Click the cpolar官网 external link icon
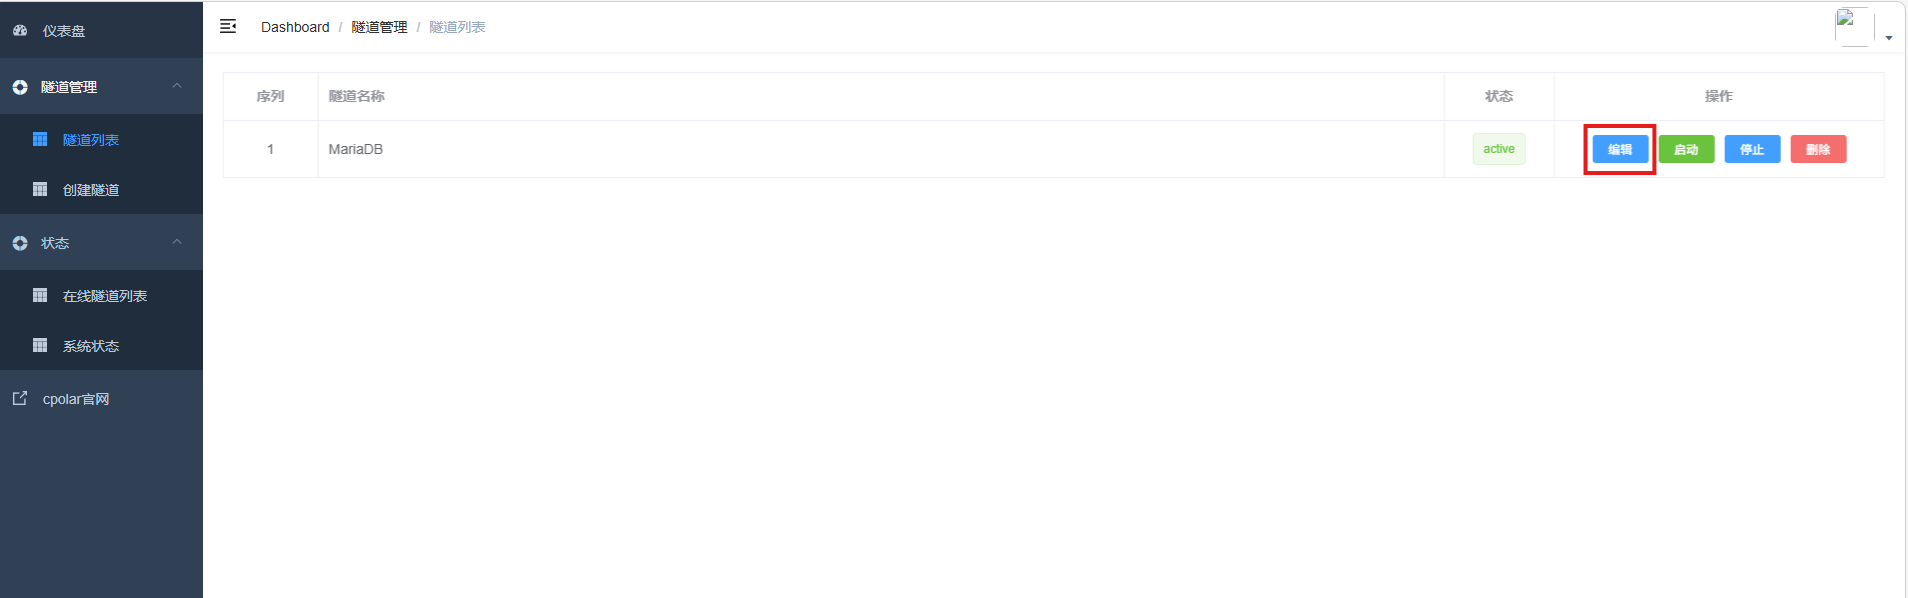1908x598 pixels. click(20, 398)
